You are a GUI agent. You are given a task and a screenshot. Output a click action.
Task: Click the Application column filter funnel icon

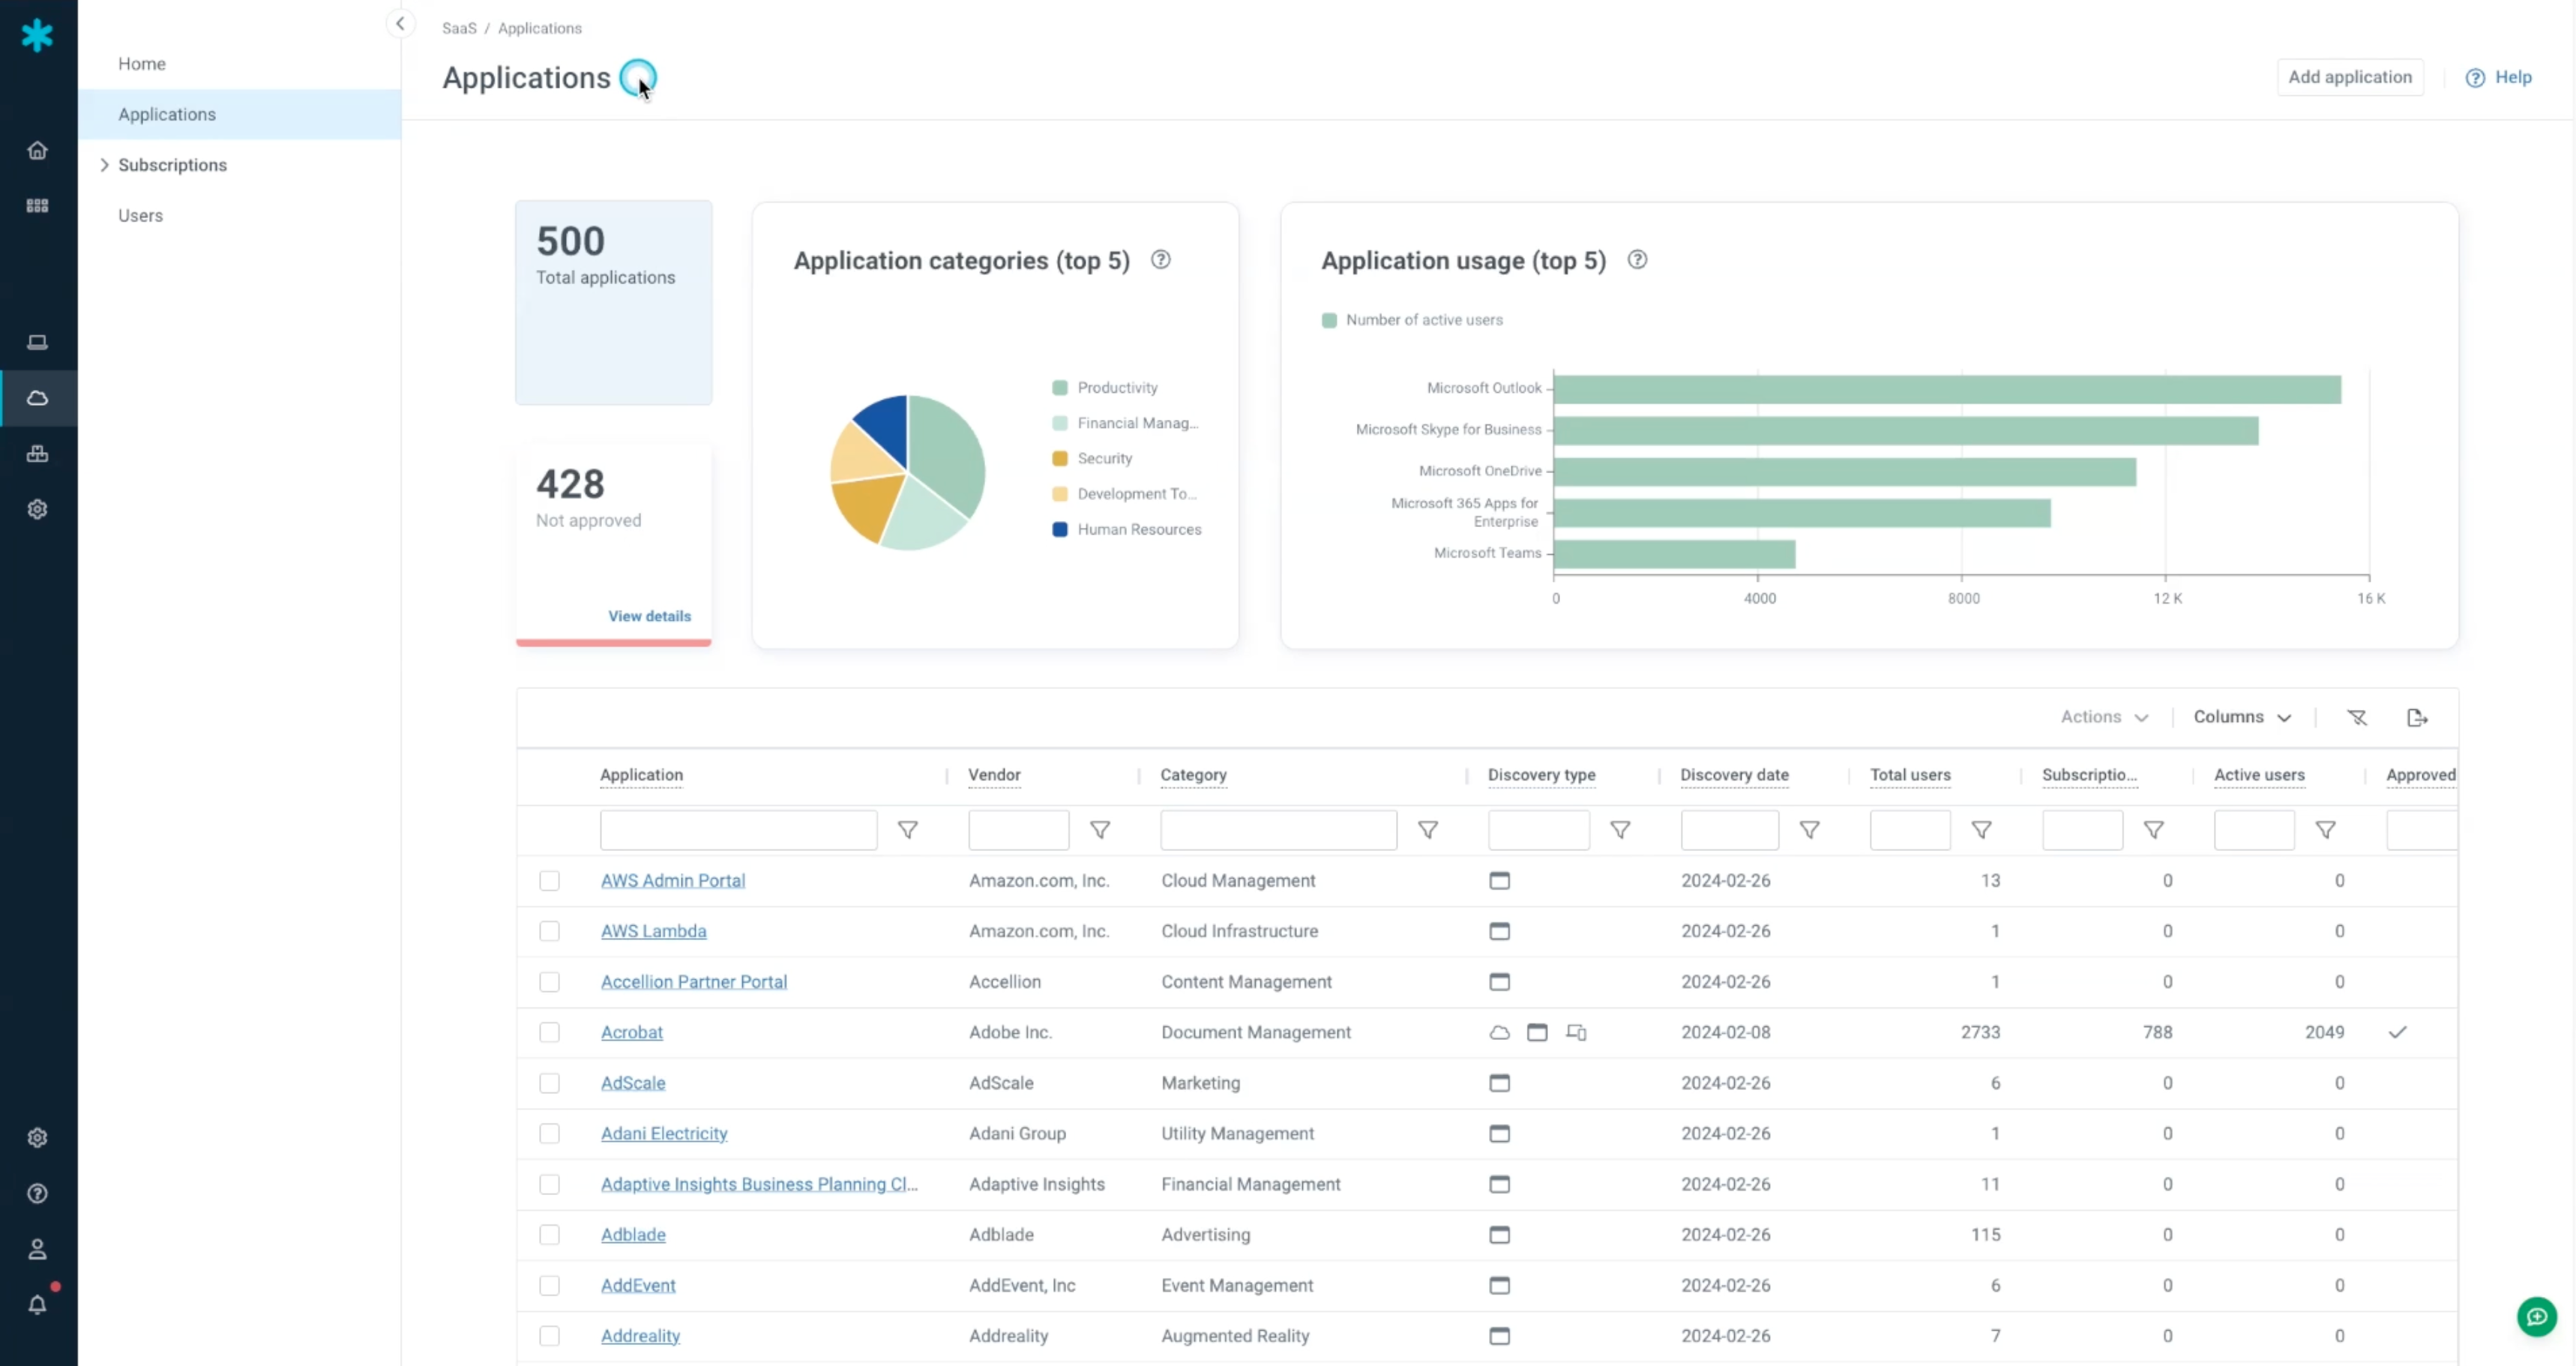[907, 830]
